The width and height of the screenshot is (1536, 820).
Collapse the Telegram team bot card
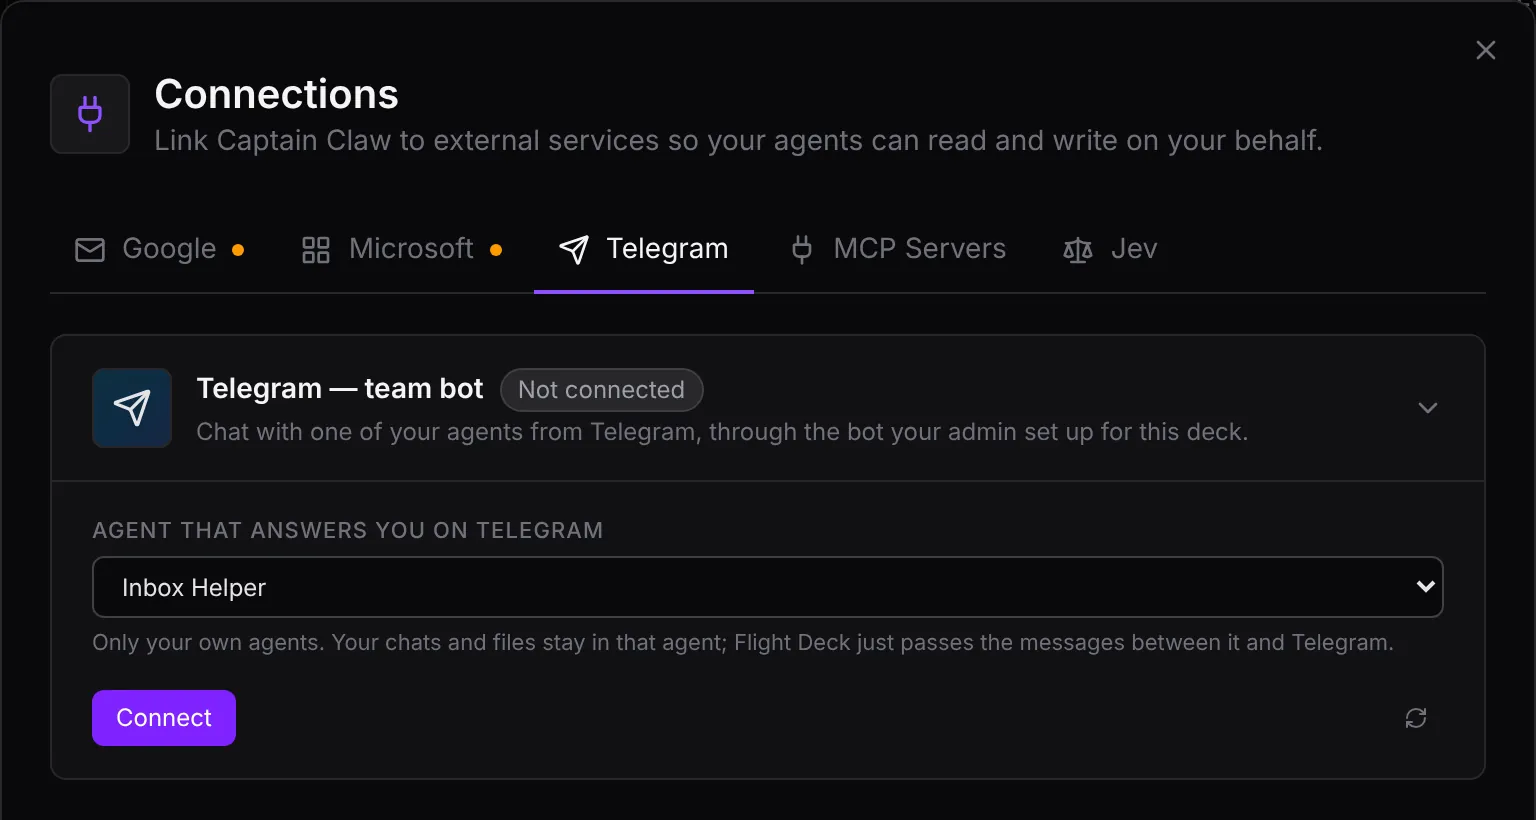coord(1428,408)
